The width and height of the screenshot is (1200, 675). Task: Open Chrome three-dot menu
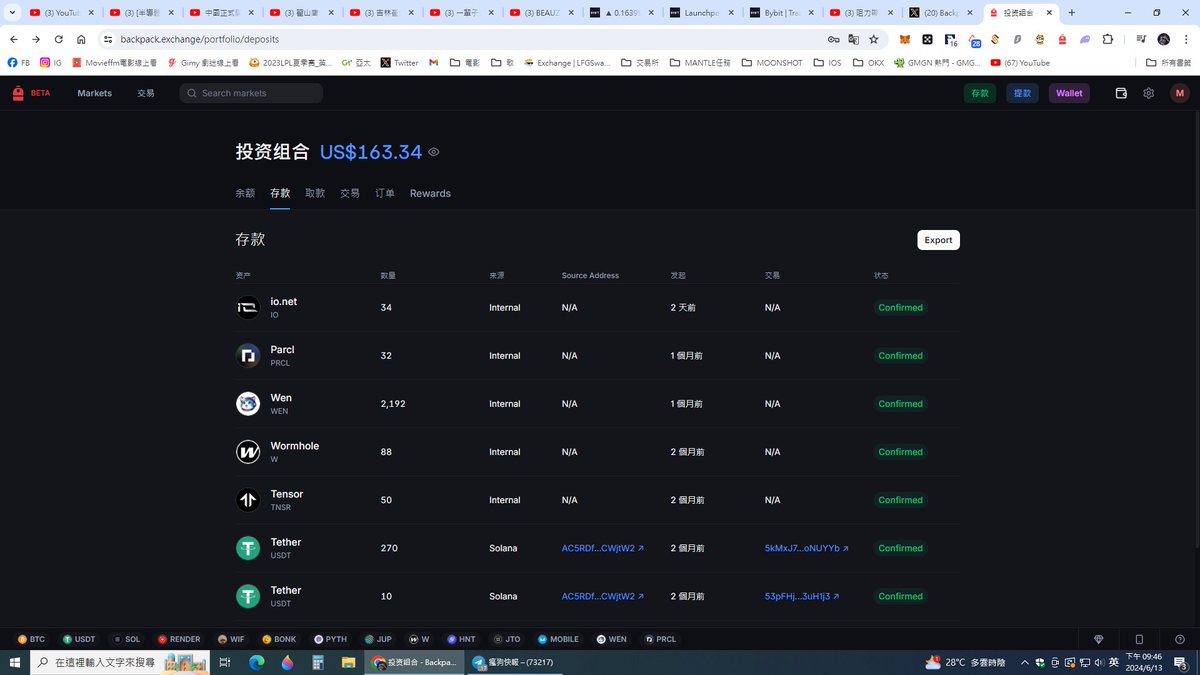[1185, 39]
